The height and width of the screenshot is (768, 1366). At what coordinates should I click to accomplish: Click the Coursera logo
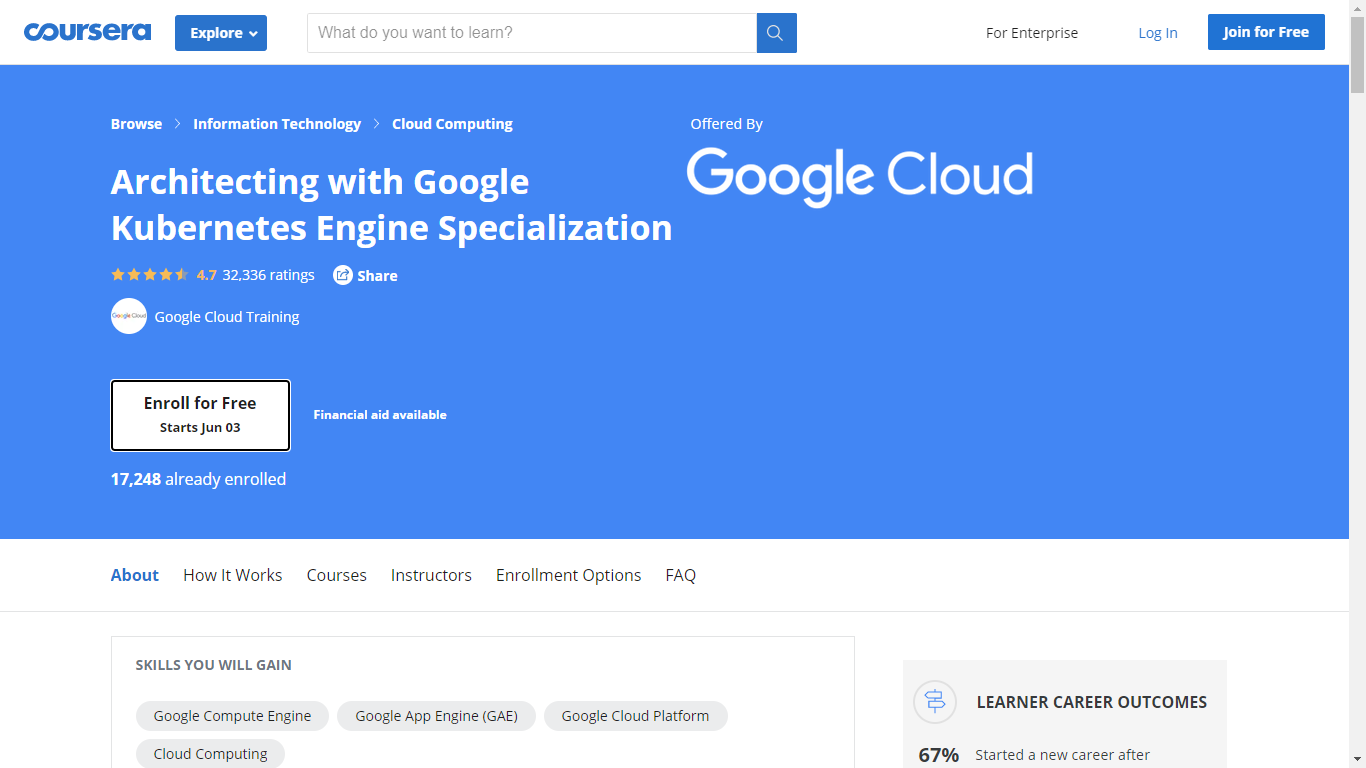[87, 32]
